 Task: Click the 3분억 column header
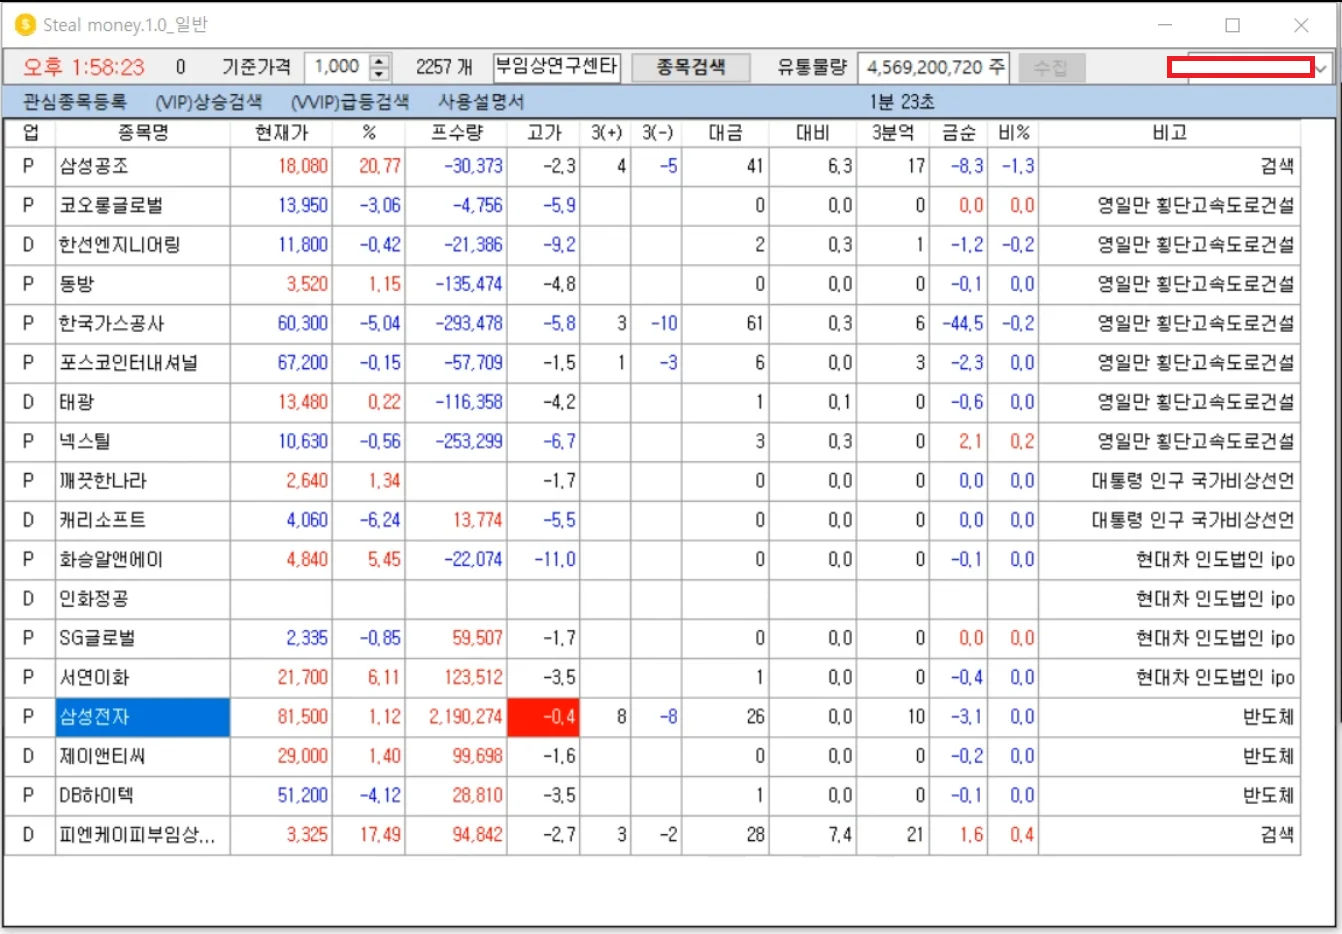pyautogui.click(x=893, y=133)
